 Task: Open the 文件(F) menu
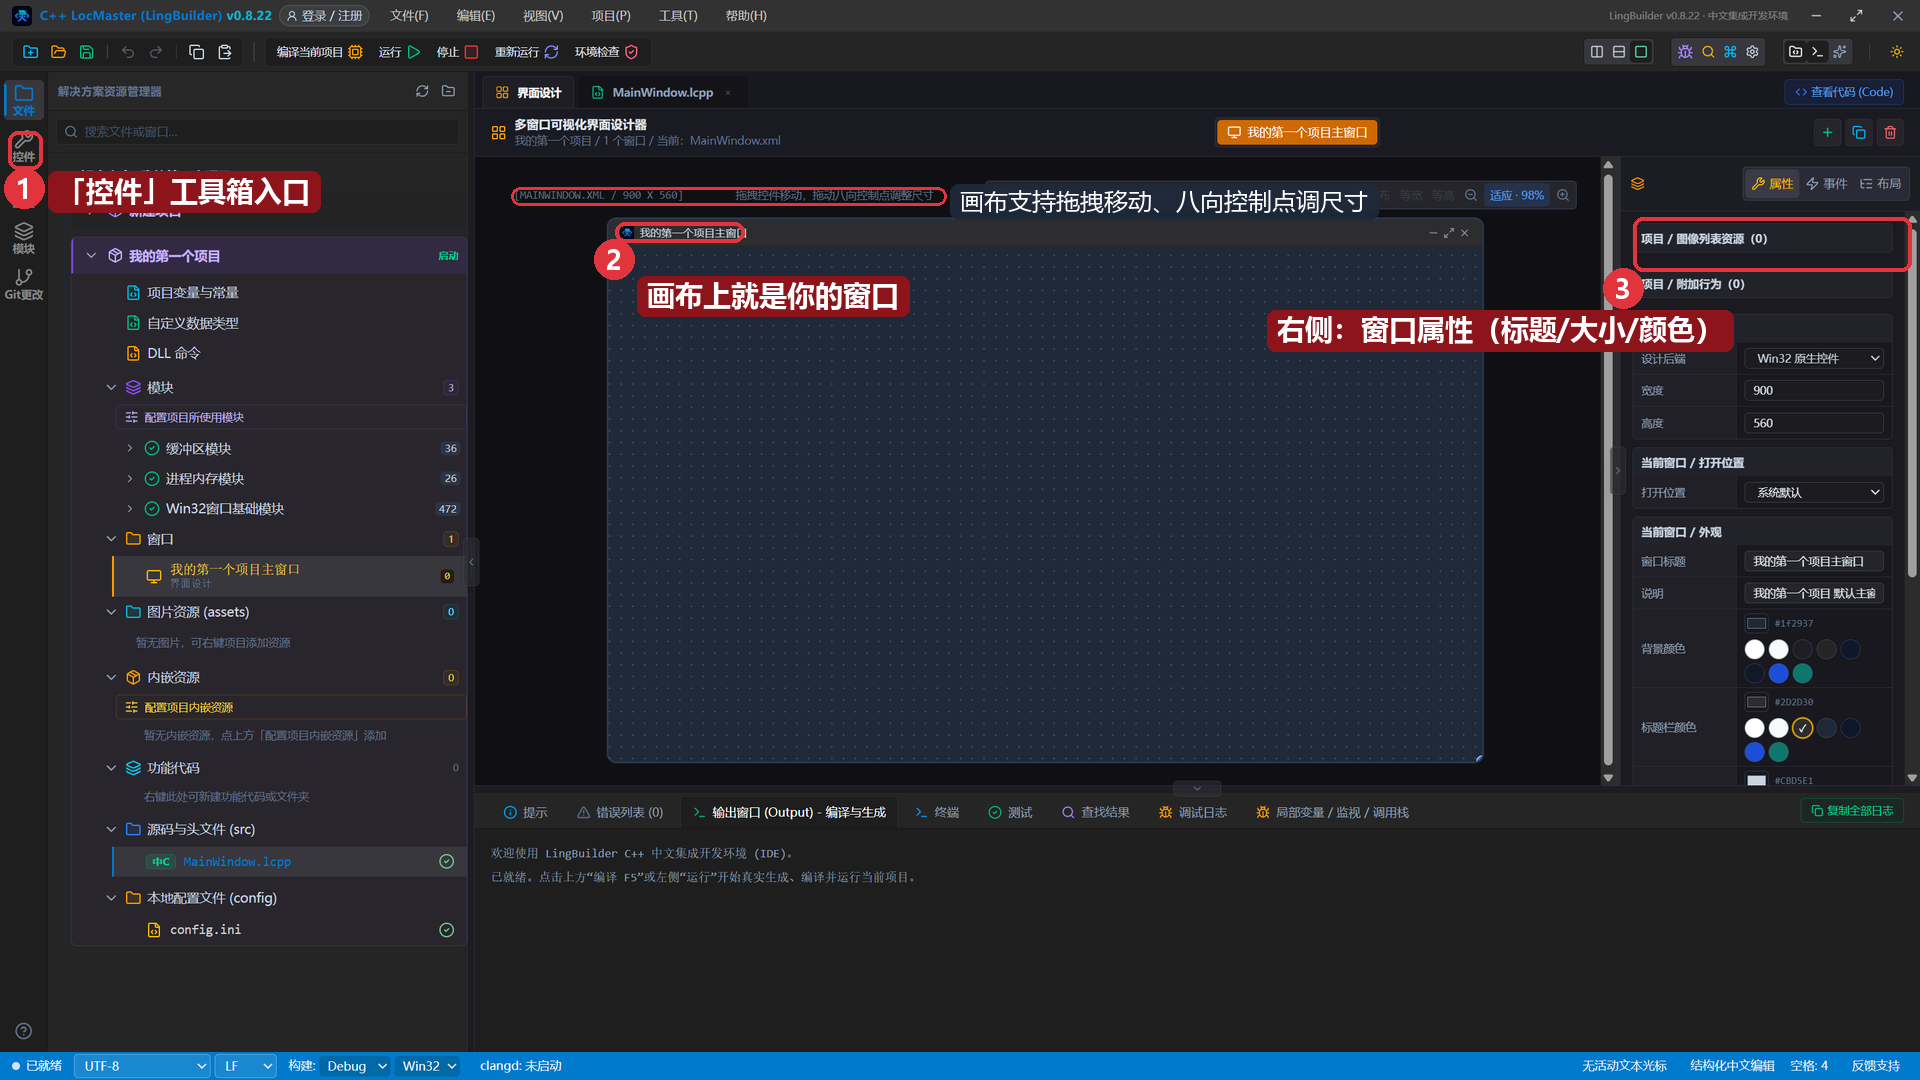[x=409, y=16]
